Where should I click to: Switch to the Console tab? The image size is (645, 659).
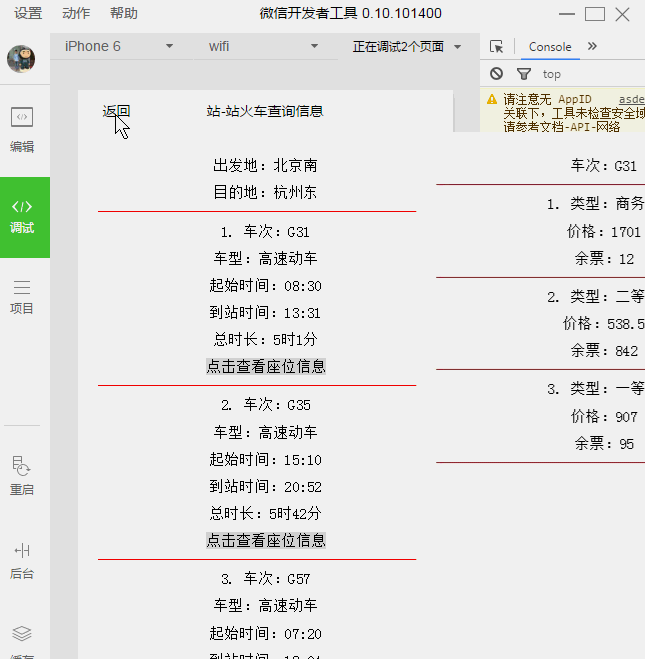tap(550, 47)
